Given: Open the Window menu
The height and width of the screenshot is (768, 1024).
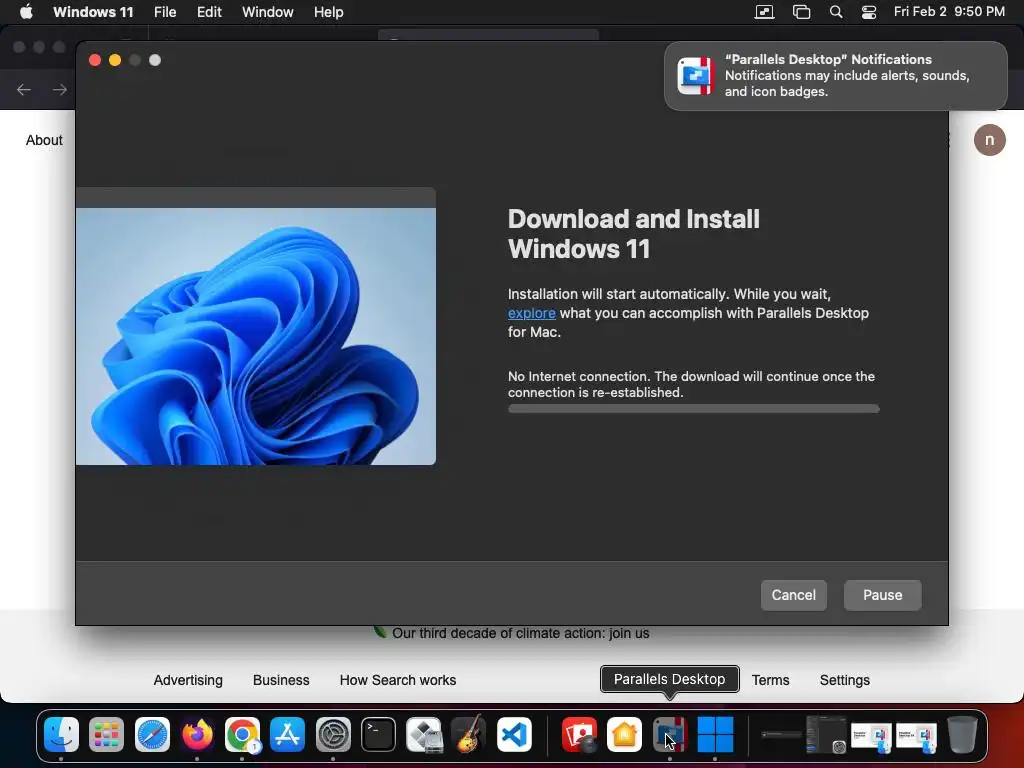Looking at the screenshot, I should click(267, 12).
